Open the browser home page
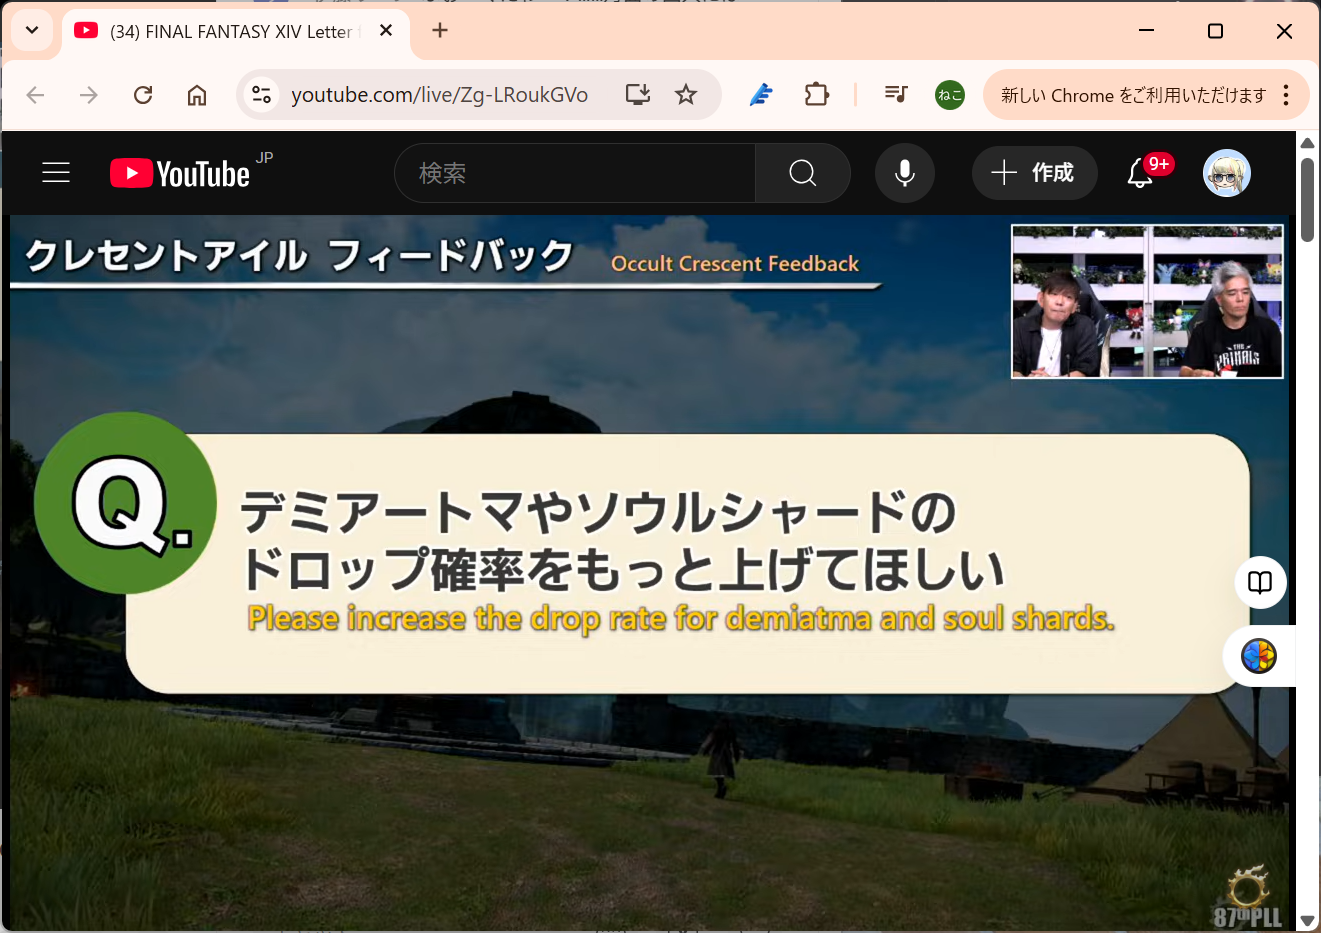Screen dimensions: 1321x933 (x=197, y=95)
